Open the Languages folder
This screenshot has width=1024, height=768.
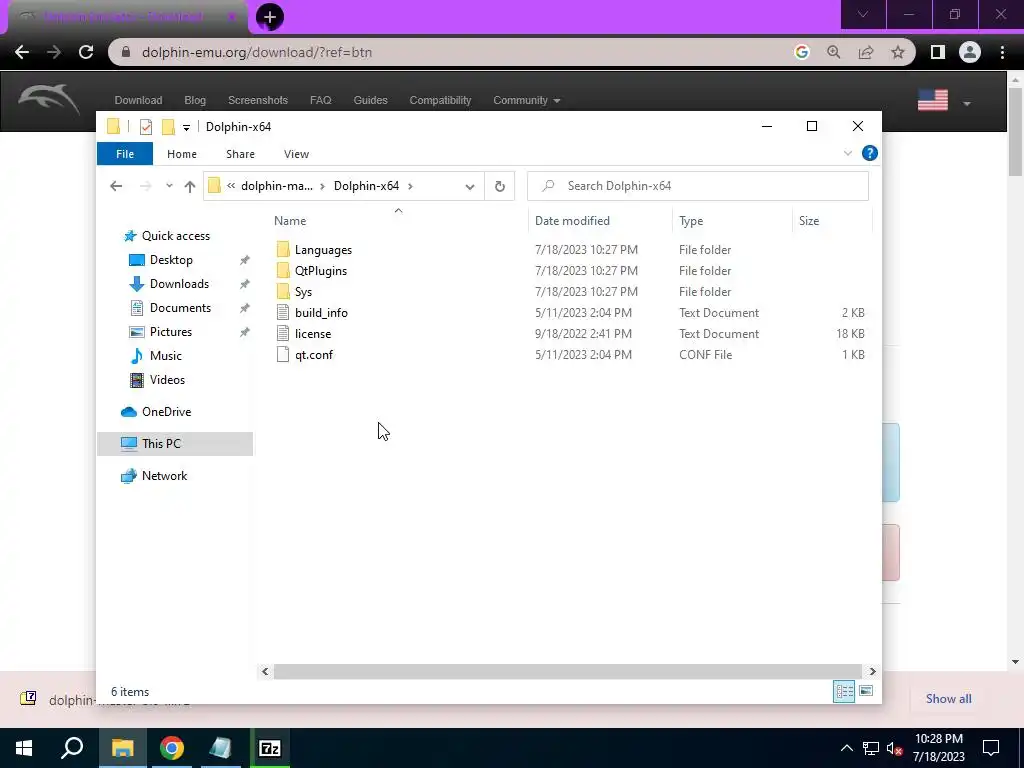[x=323, y=250]
